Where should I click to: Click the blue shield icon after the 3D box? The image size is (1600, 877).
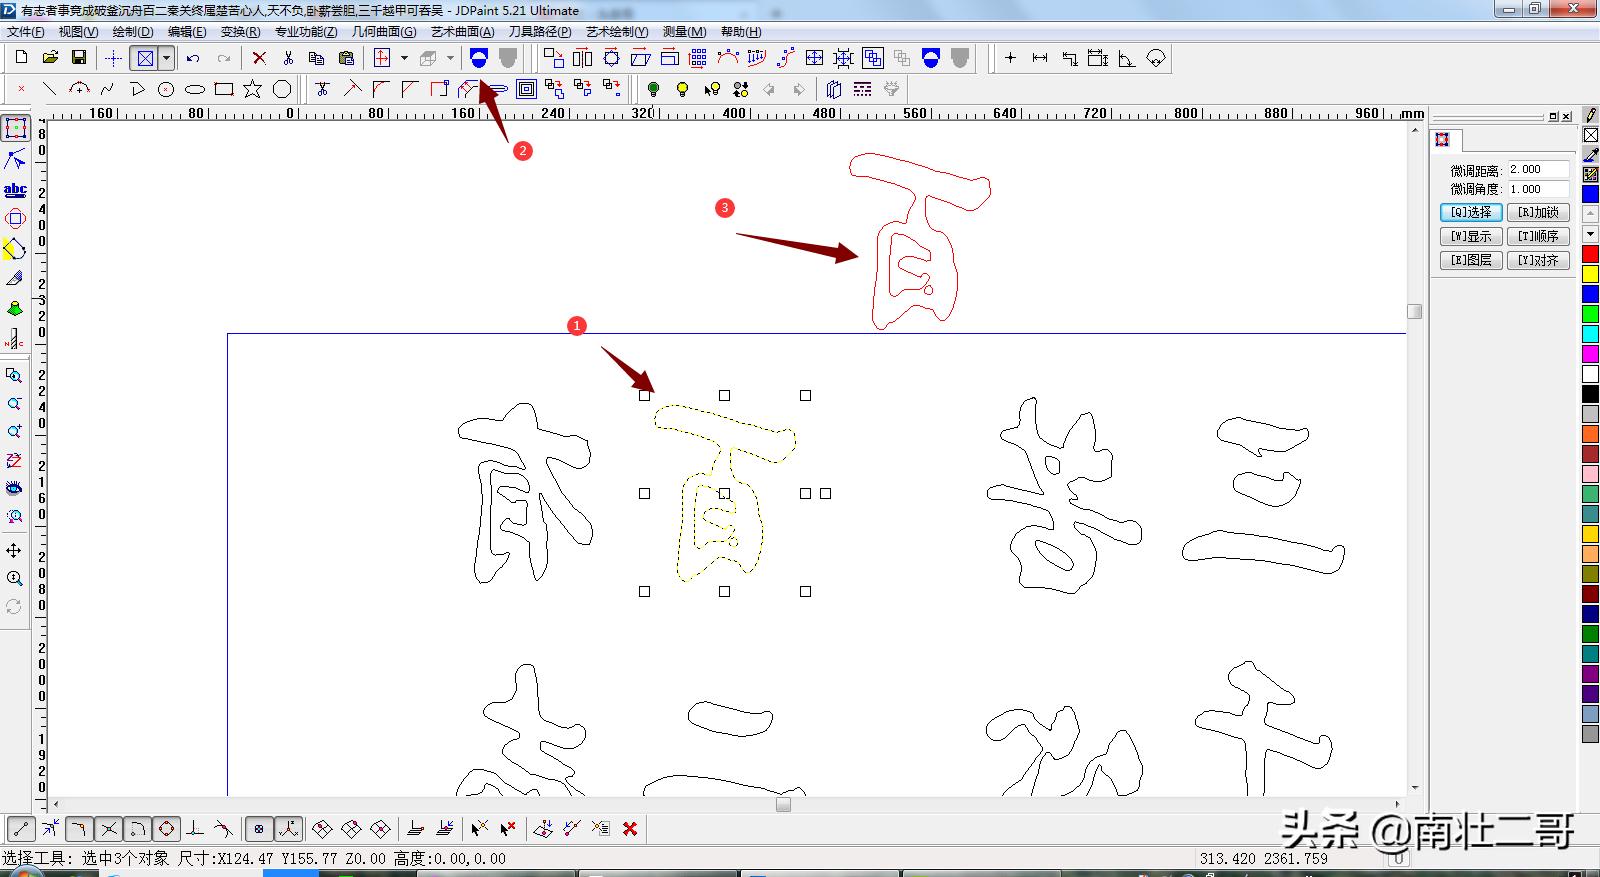pyautogui.click(x=479, y=58)
